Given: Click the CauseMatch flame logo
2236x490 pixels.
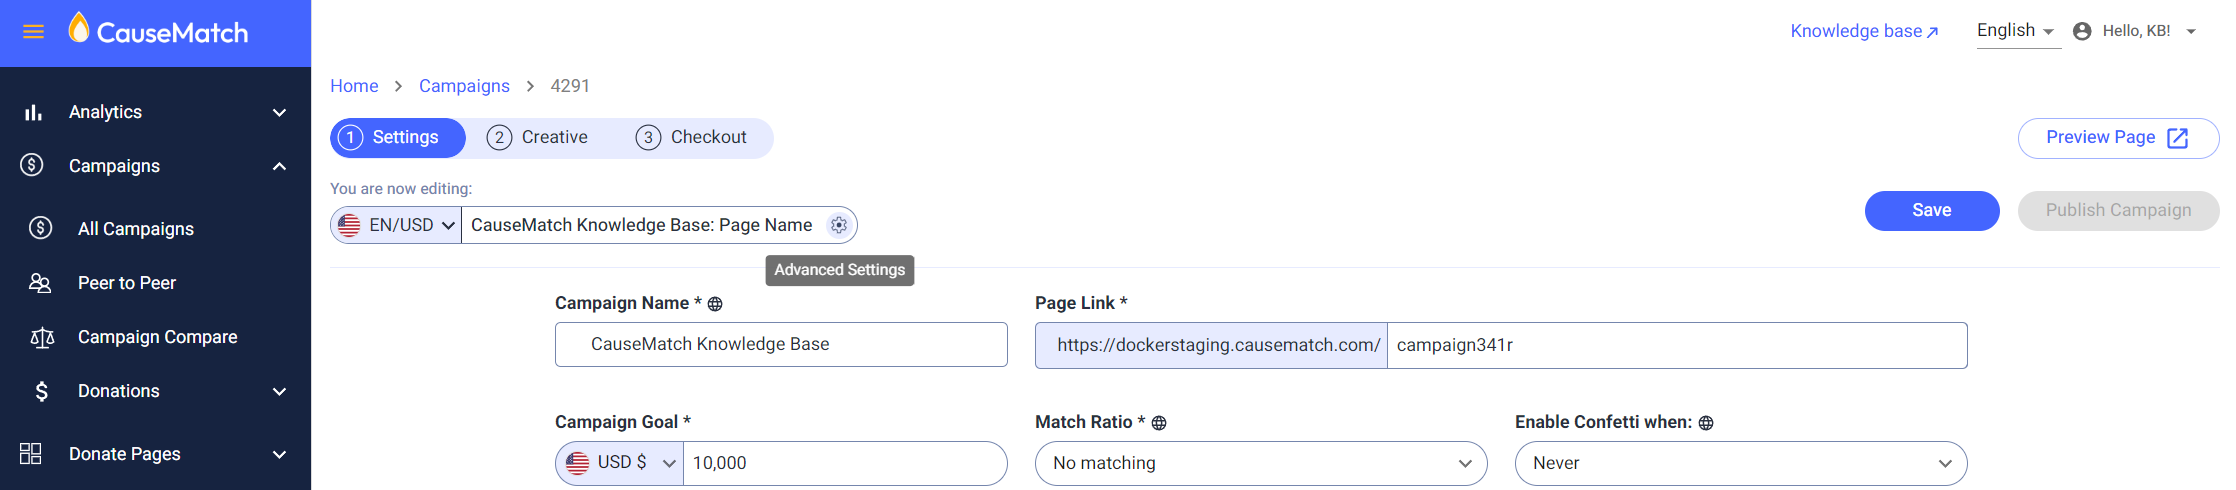Looking at the screenshot, I should 79,28.
